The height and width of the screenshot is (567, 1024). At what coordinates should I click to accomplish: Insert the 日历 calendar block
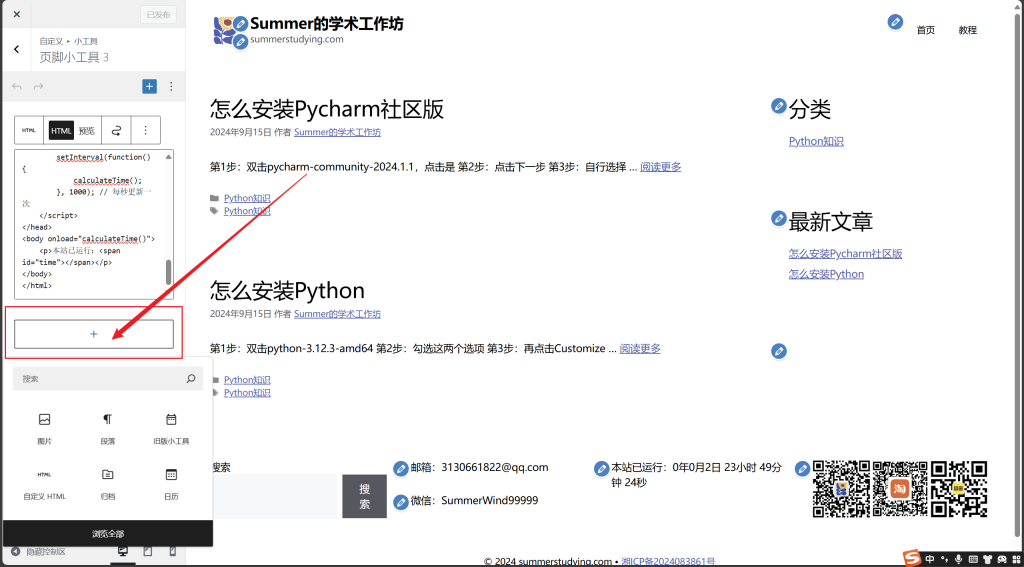point(171,484)
